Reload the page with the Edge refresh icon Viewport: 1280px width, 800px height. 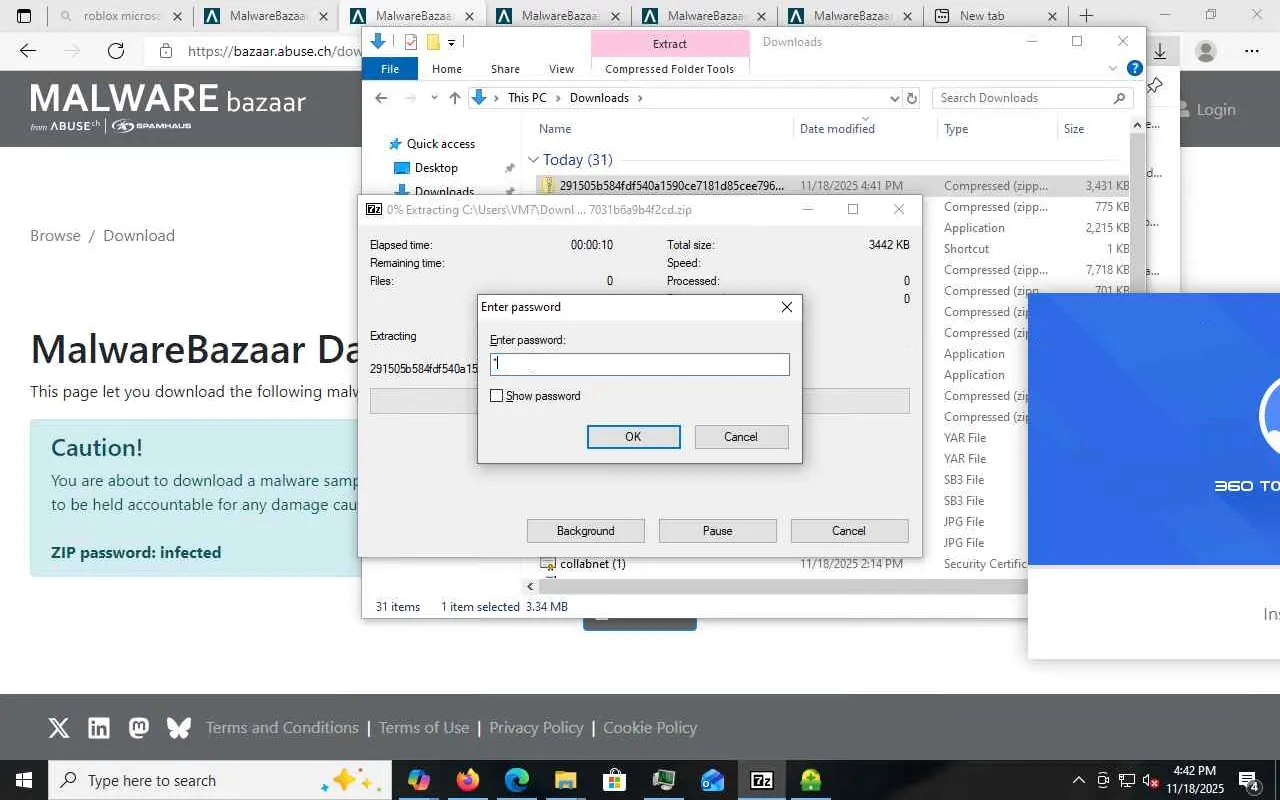pos(116,51)
